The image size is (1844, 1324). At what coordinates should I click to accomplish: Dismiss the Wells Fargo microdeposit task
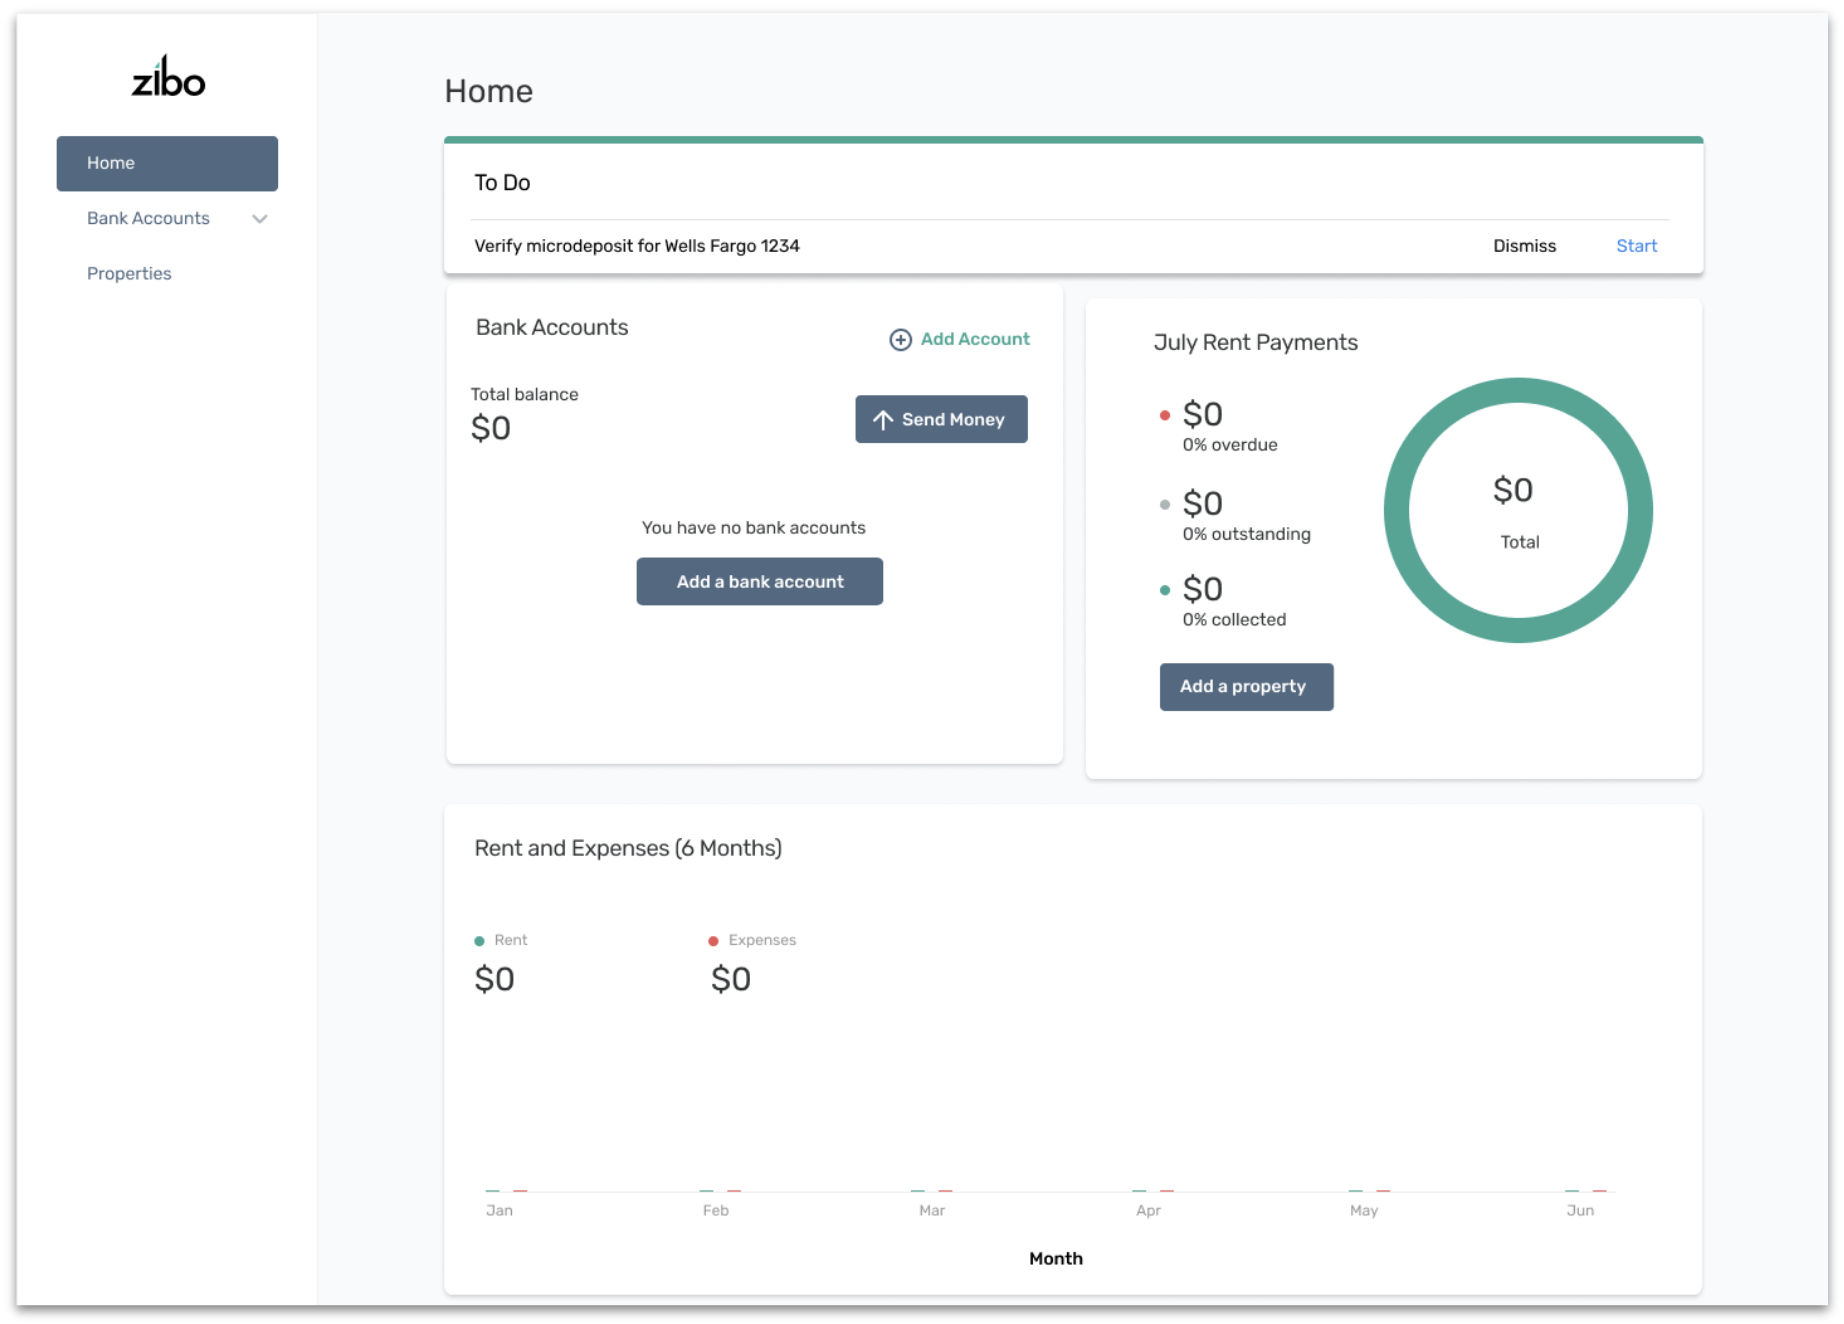(1524, 246)
